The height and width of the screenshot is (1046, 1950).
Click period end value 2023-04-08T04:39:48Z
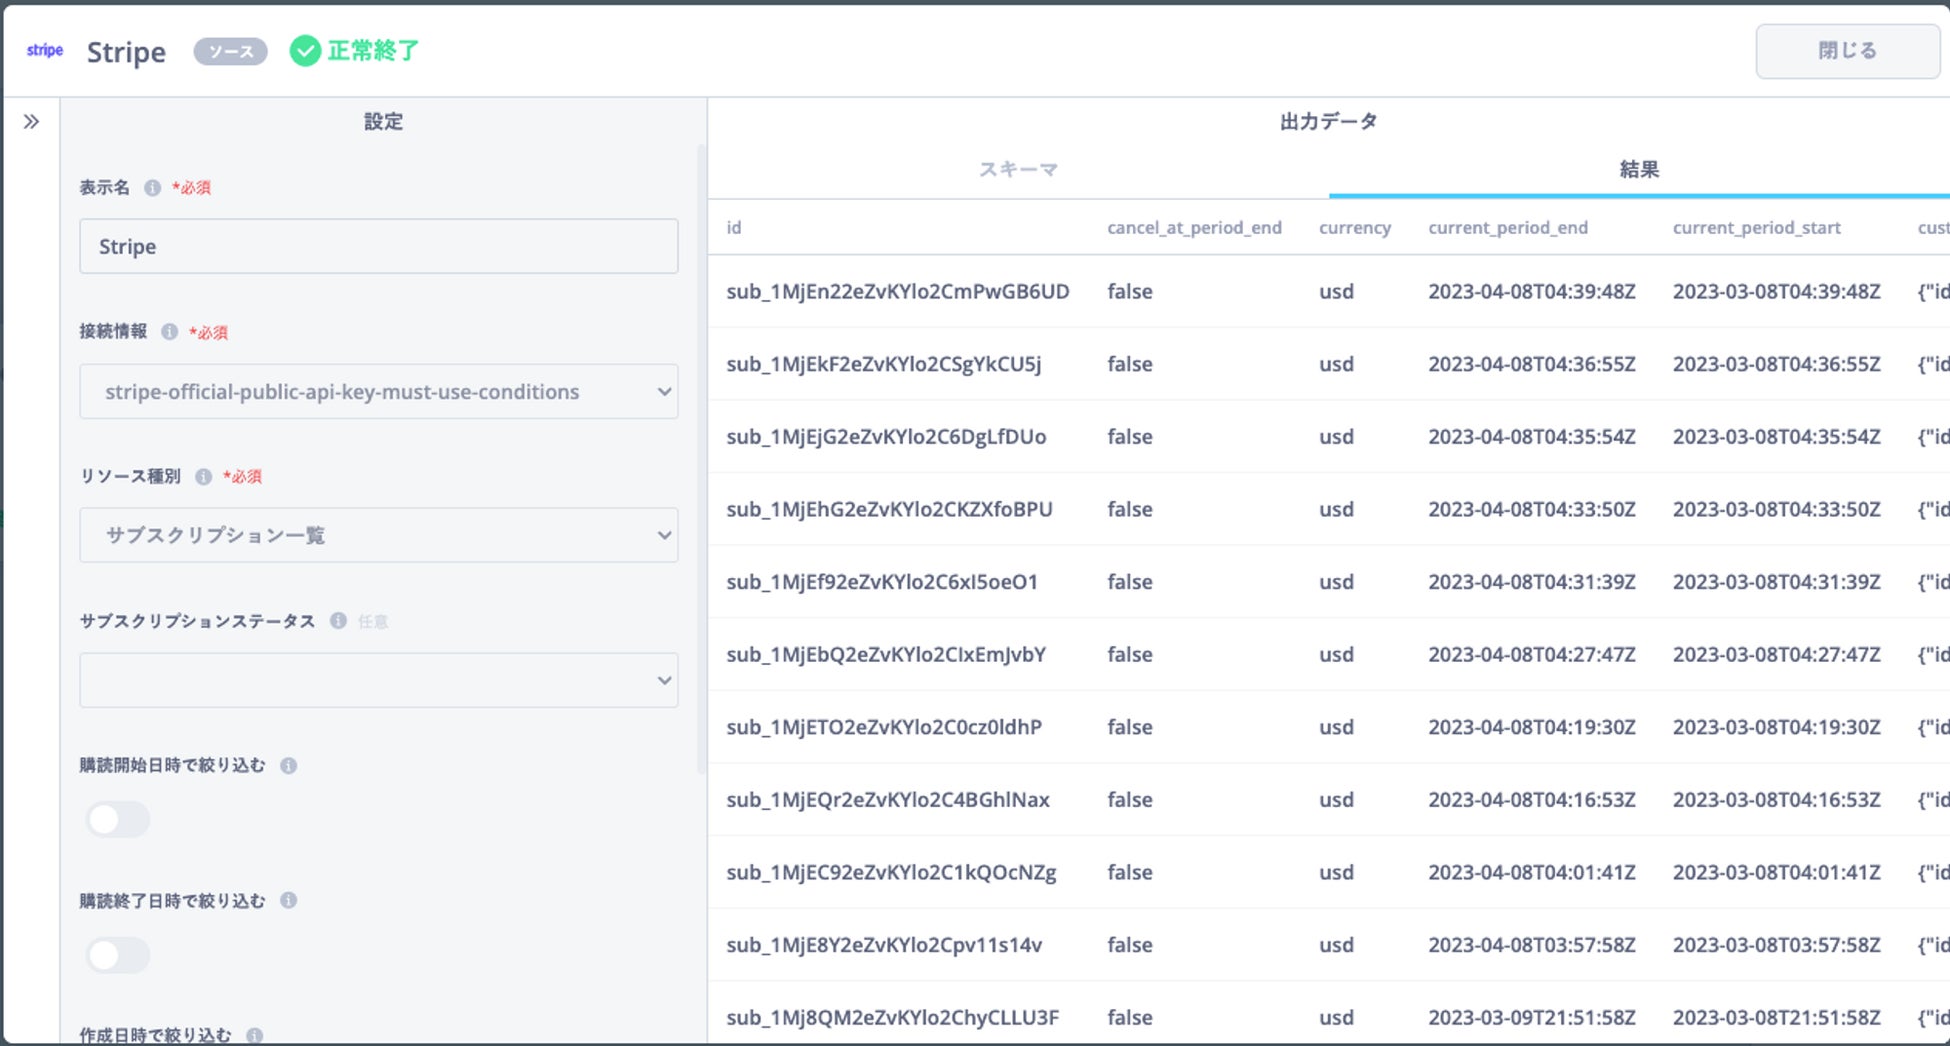[1532, 292]
